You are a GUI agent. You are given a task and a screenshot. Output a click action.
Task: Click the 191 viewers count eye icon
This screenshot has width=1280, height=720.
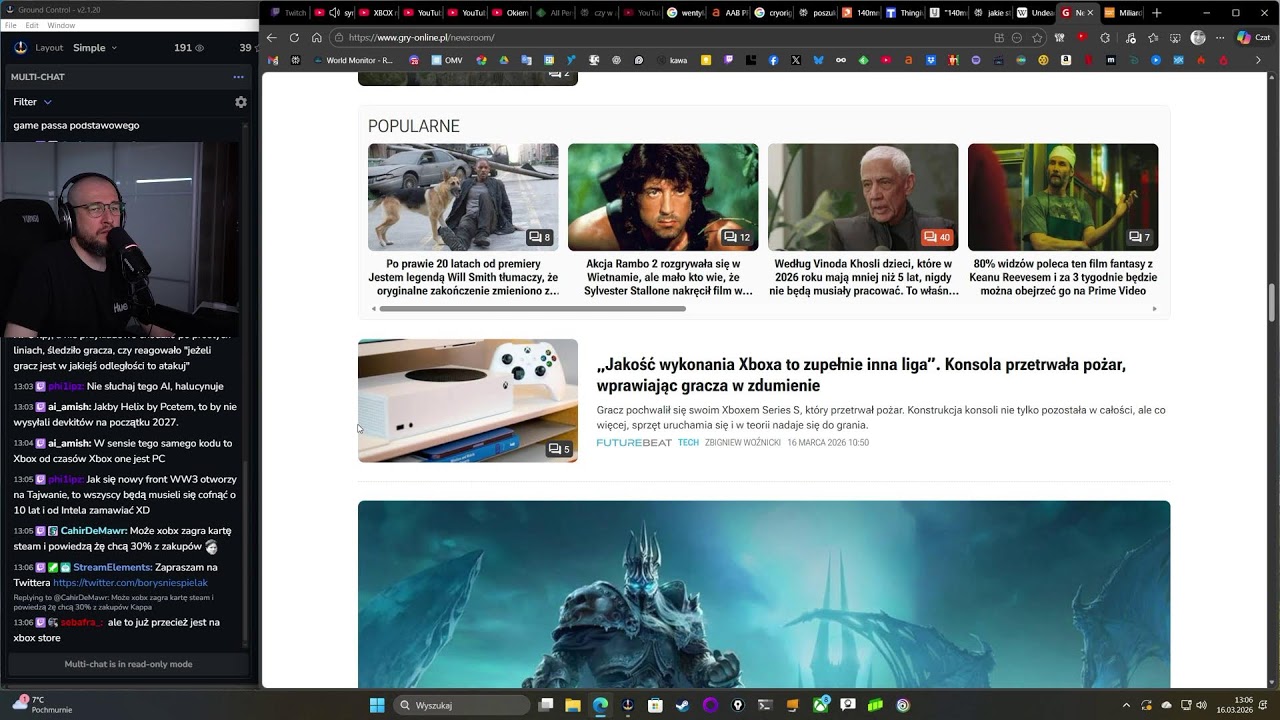(199, 48)
